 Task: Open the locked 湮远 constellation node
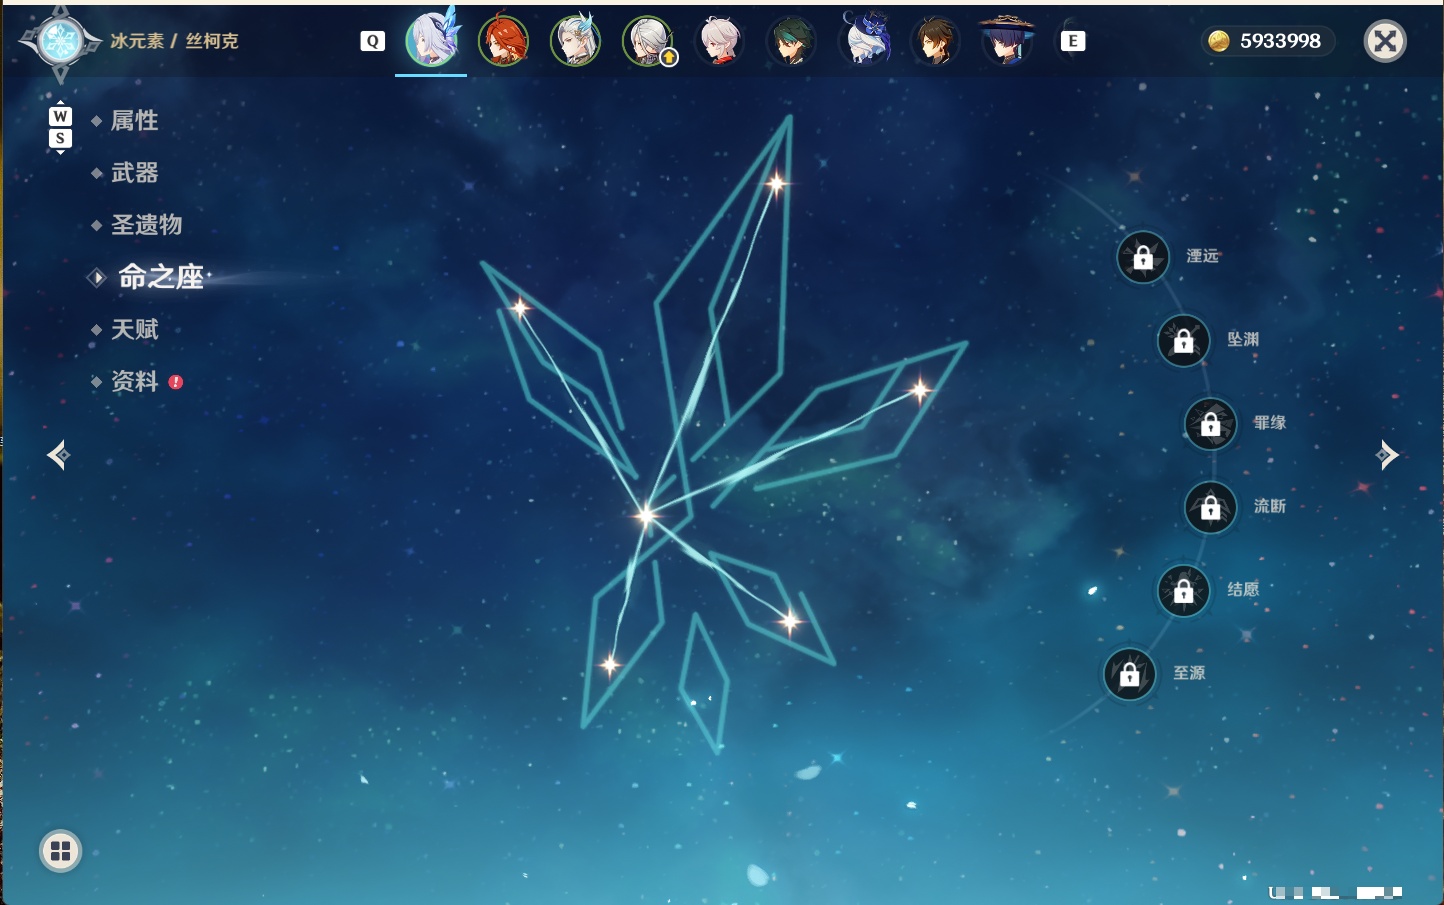click(x=1143, y=258)
